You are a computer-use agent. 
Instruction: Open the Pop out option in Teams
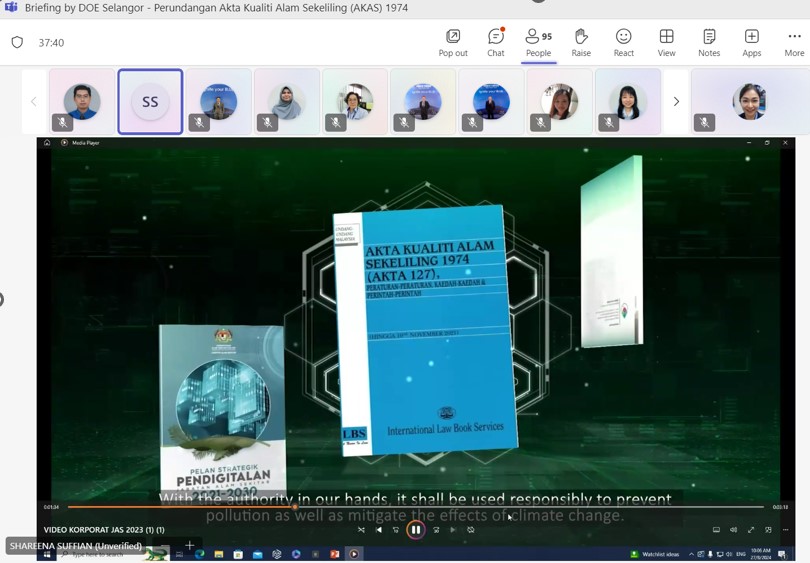click(x=453, y=42)
